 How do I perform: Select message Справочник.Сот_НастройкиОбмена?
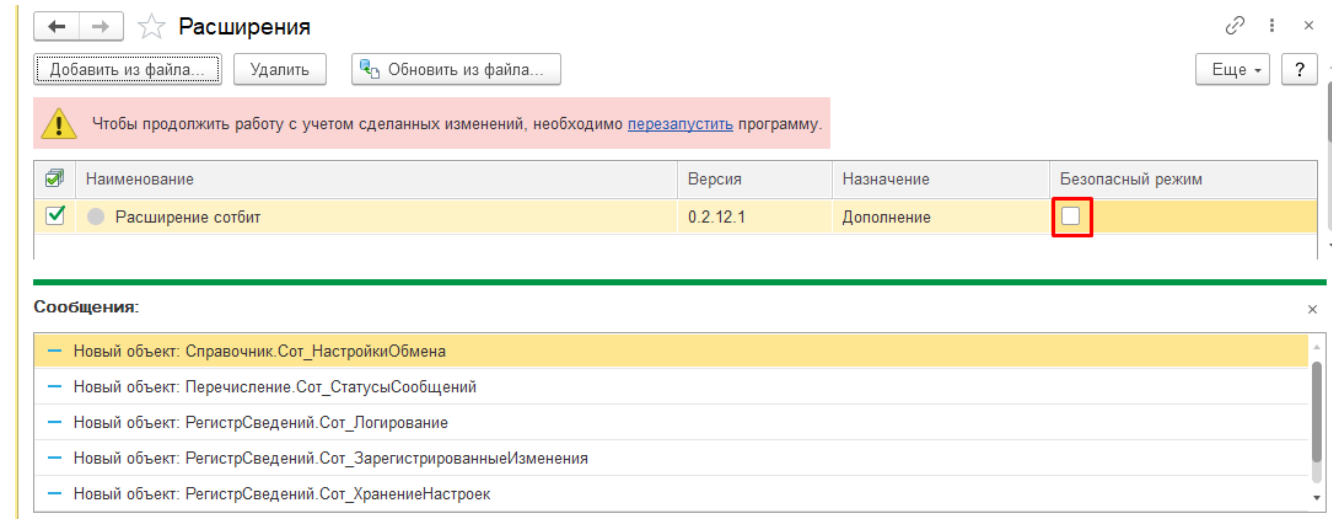671,351
